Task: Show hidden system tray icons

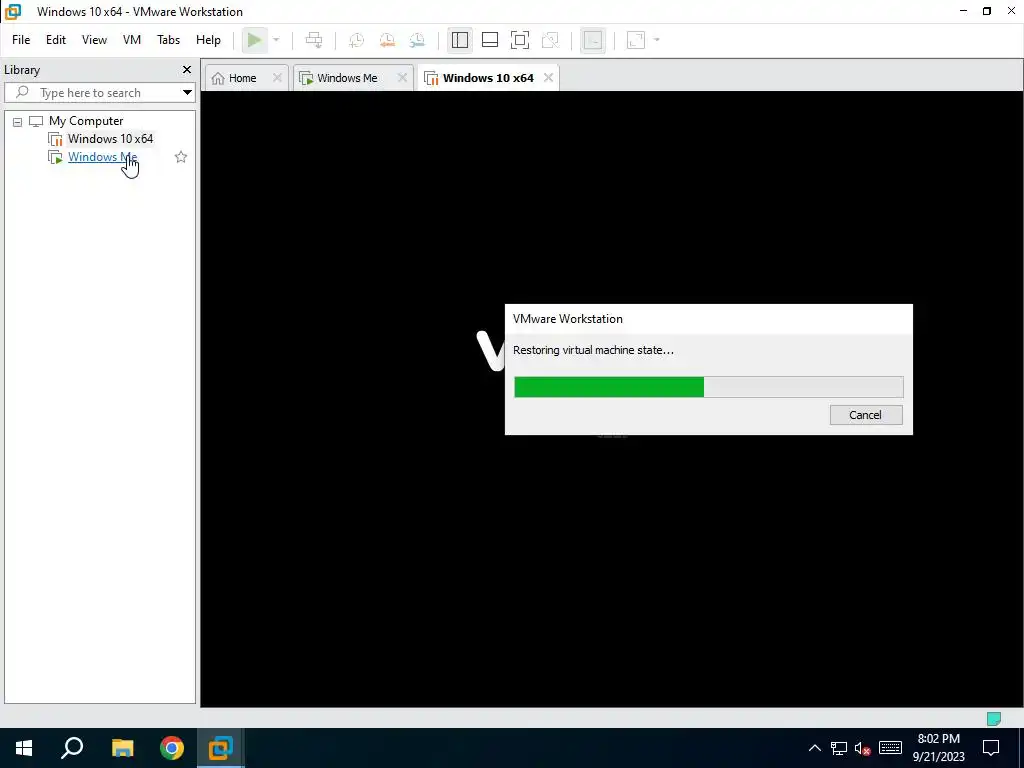Action: pyautogui.click(x=814, y=748)
